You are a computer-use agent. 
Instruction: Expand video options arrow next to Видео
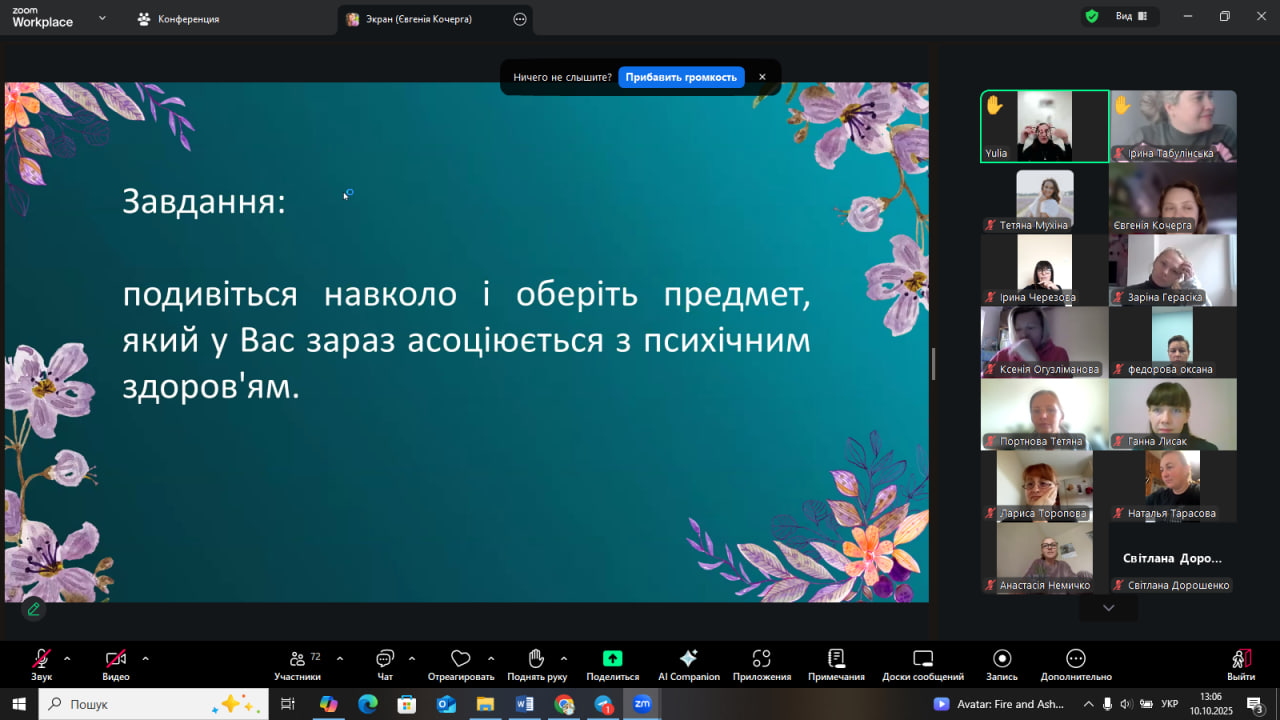[145, 658]
